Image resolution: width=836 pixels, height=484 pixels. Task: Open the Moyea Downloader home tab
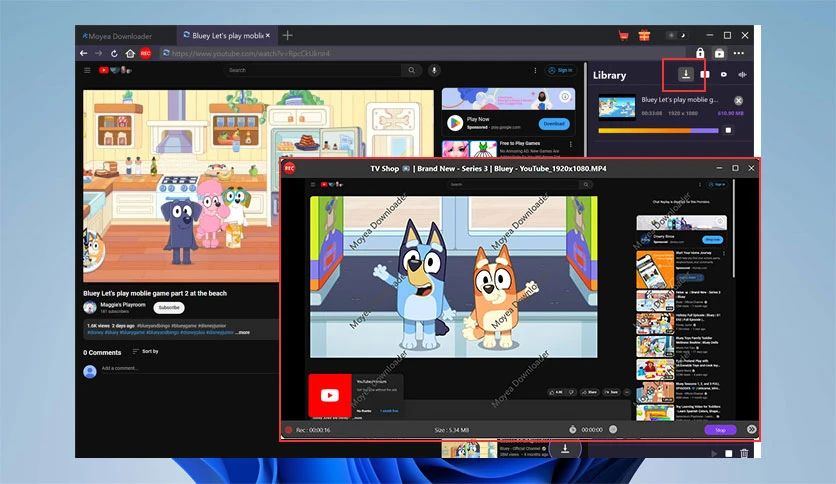117,36
